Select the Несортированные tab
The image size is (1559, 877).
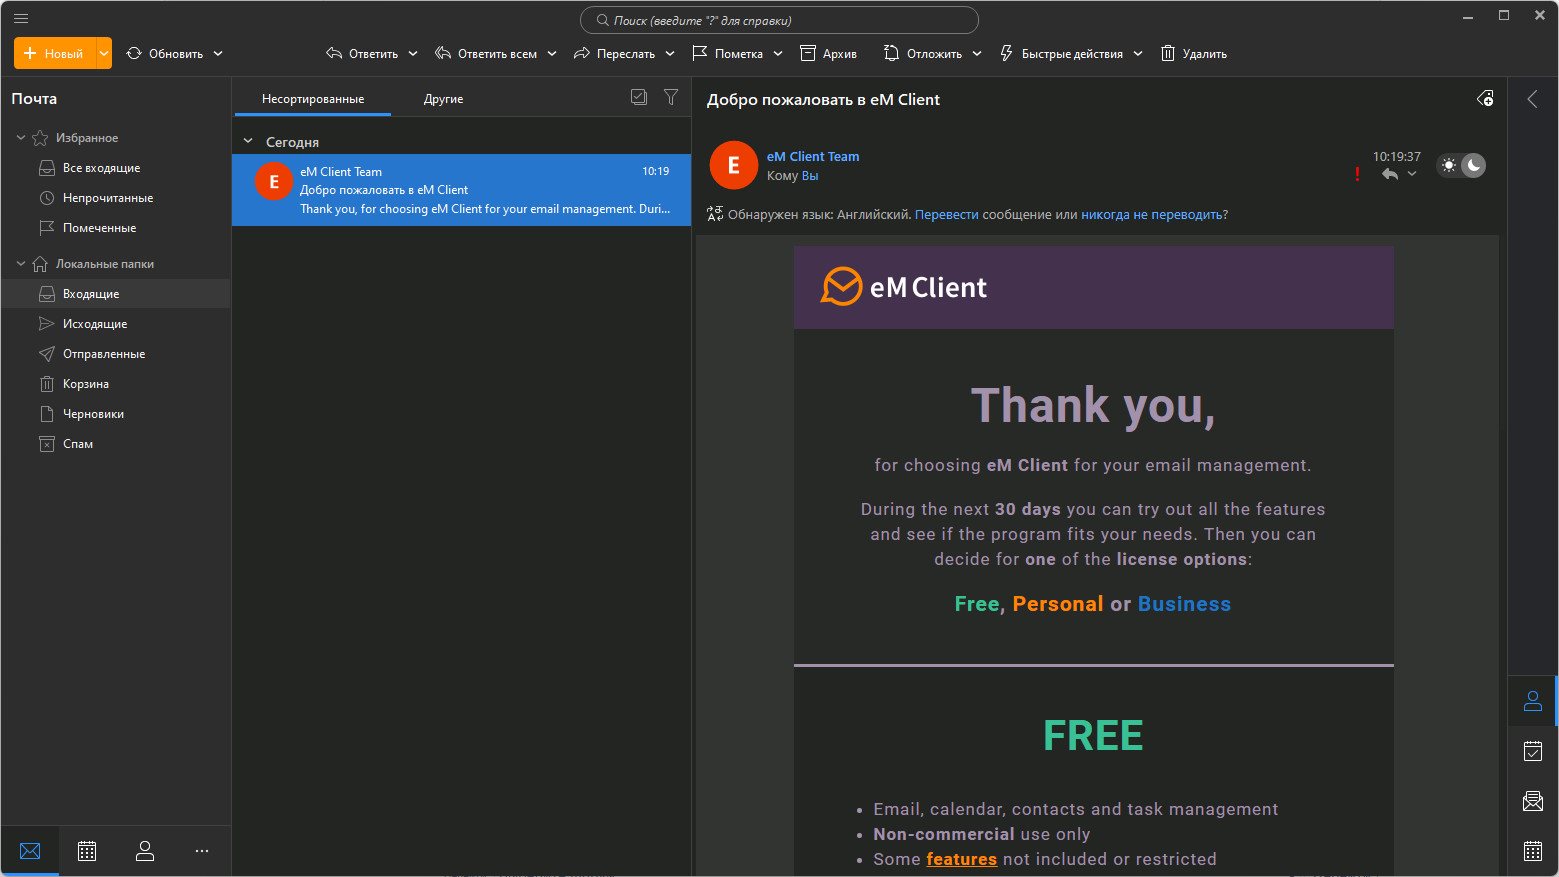312,99
